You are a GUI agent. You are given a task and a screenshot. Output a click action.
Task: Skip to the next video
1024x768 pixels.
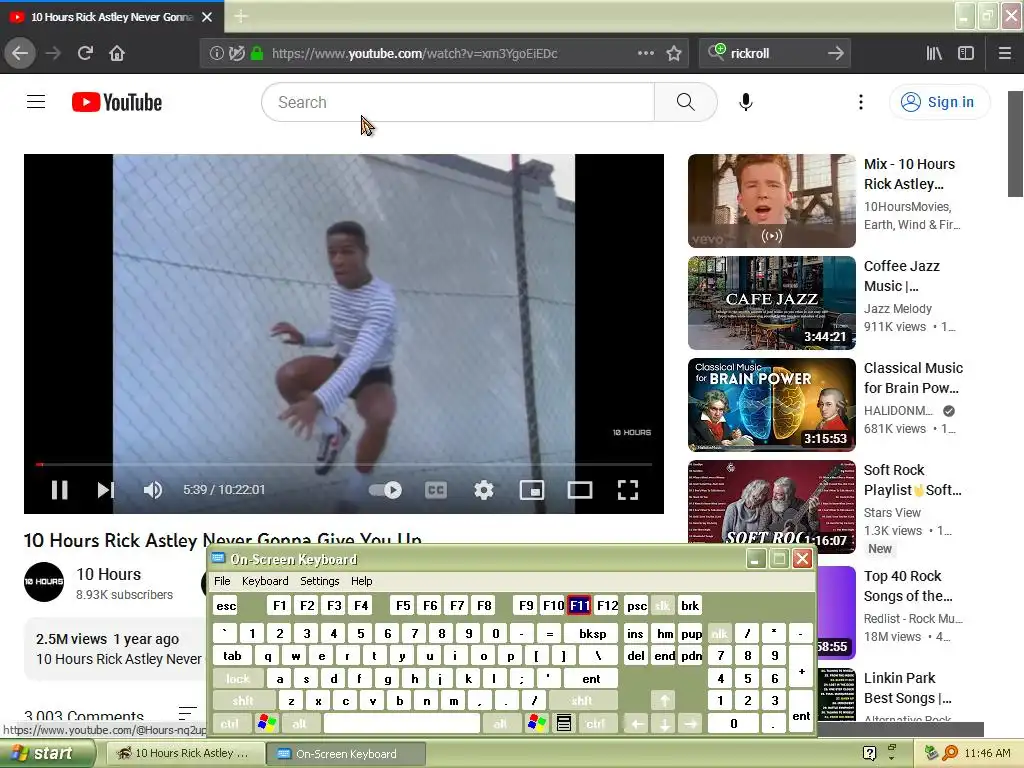(105, 490)
